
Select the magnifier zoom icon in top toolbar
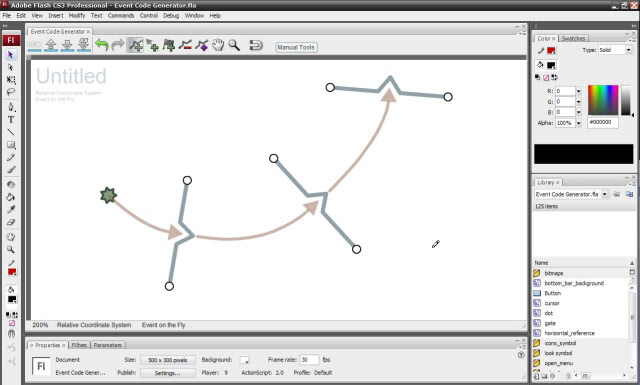[x=234, y=45]
